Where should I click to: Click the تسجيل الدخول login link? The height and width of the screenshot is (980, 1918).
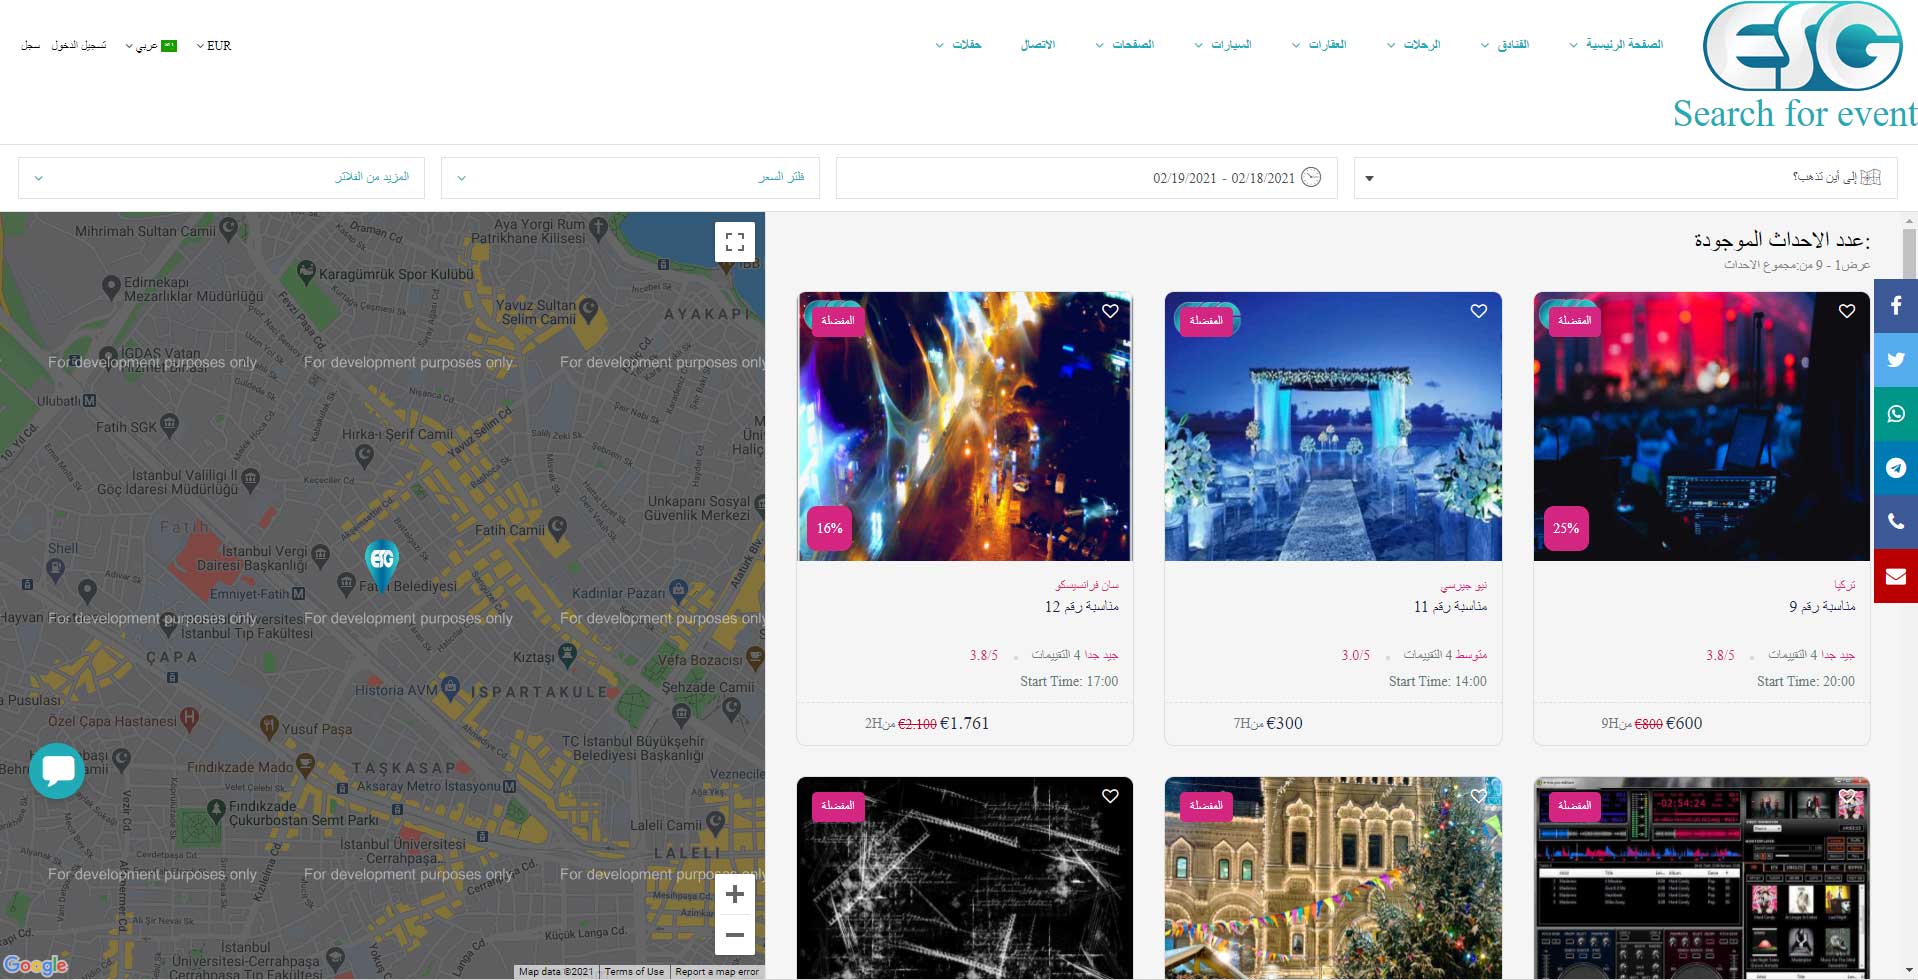pos(79,46)
